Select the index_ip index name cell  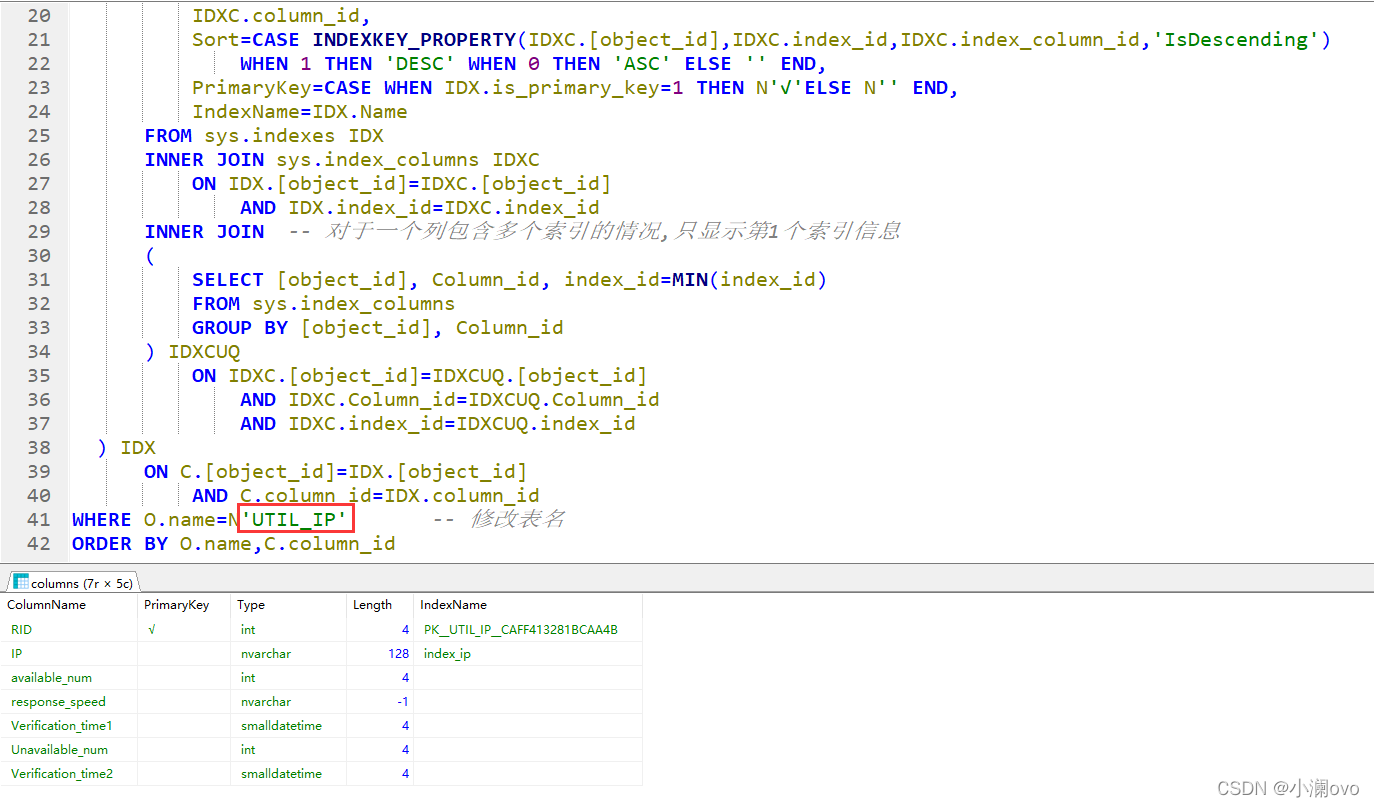click(x=527, y=654)
